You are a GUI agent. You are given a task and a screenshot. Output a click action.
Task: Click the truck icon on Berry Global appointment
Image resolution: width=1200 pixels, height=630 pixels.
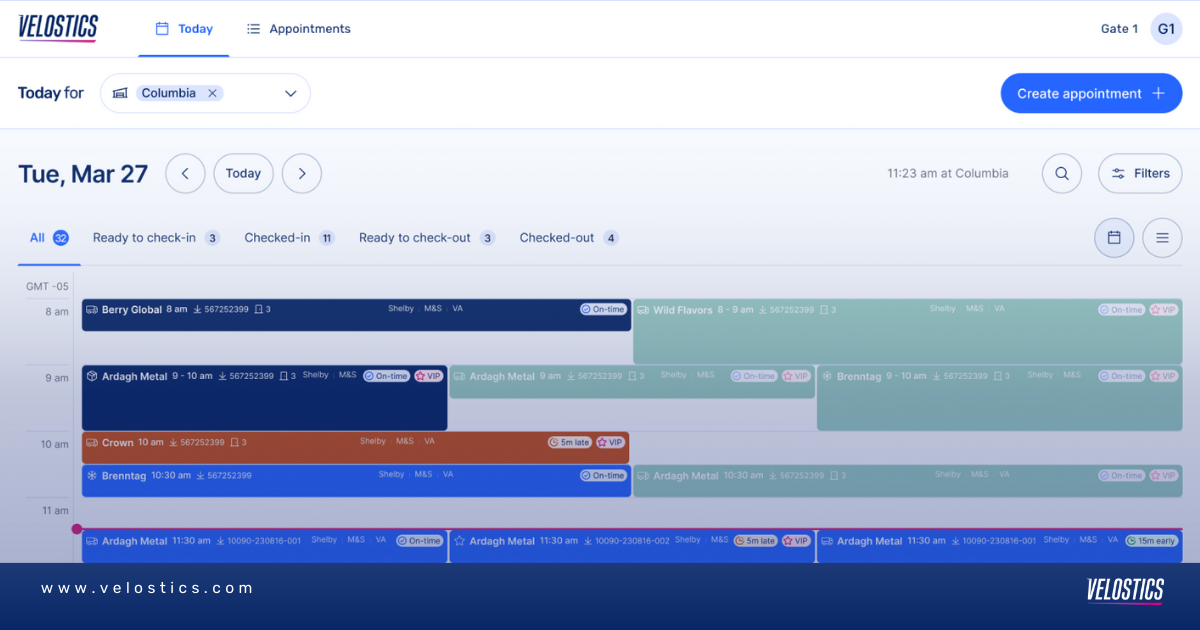(92, 310)
